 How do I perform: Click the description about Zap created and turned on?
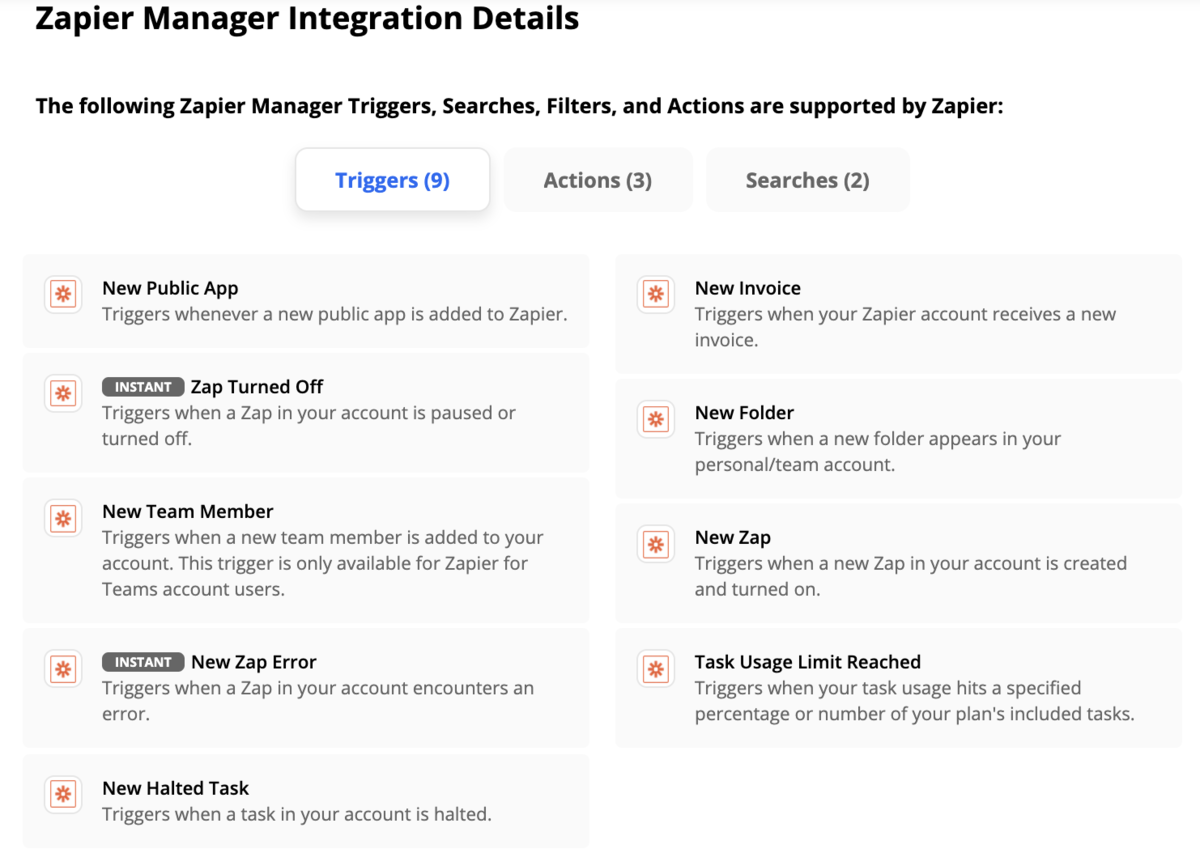911,576
